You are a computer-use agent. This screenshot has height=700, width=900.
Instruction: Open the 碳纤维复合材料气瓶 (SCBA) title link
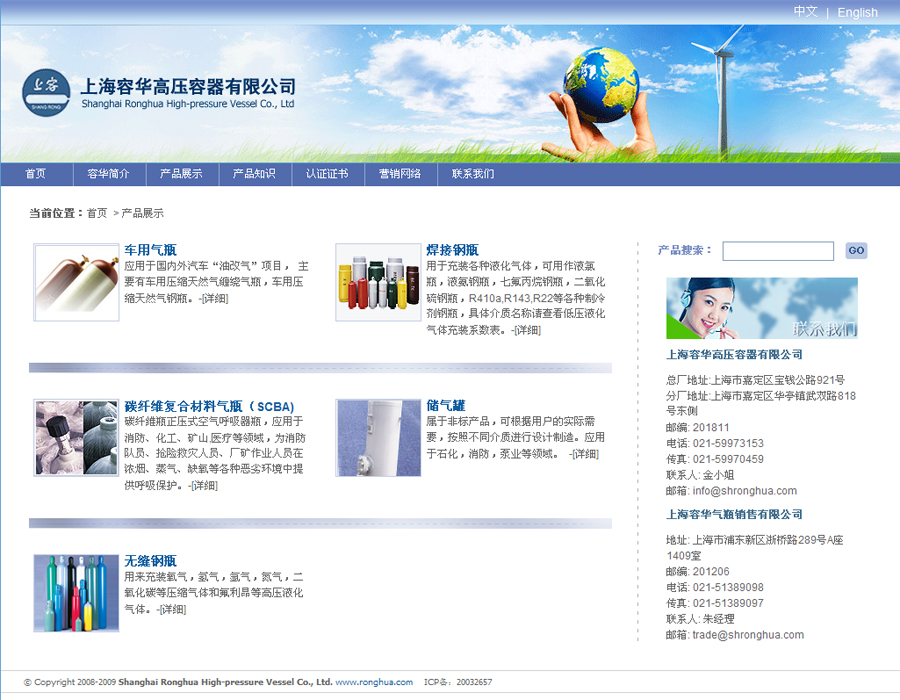pos(210,406)
